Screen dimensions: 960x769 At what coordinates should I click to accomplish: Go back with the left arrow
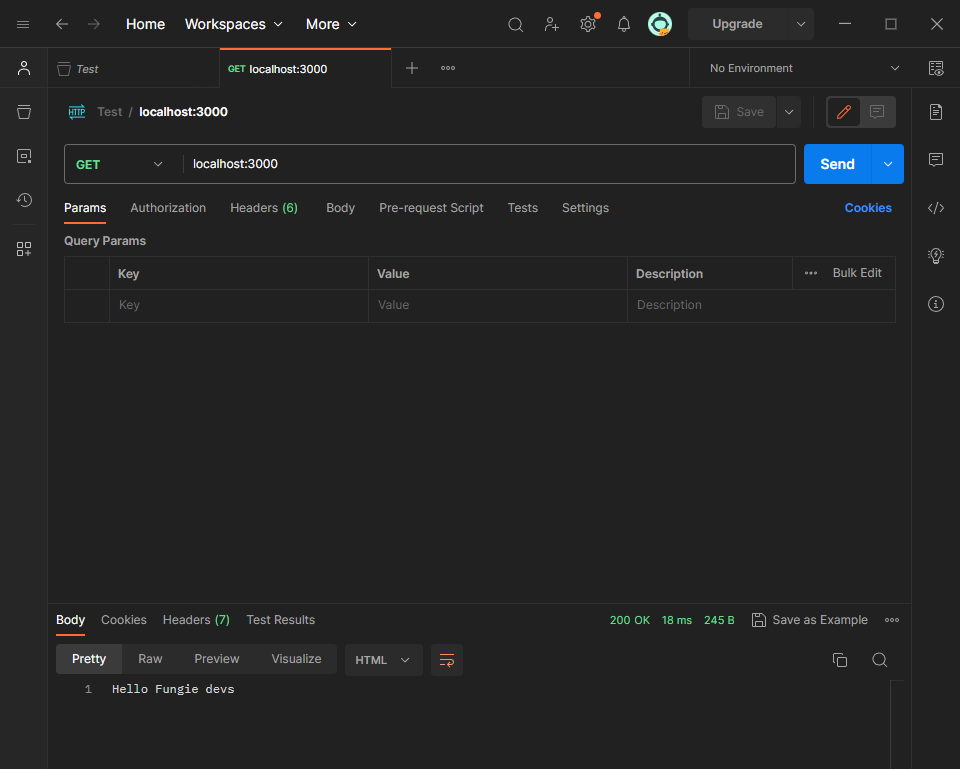[x=62, y=24]
